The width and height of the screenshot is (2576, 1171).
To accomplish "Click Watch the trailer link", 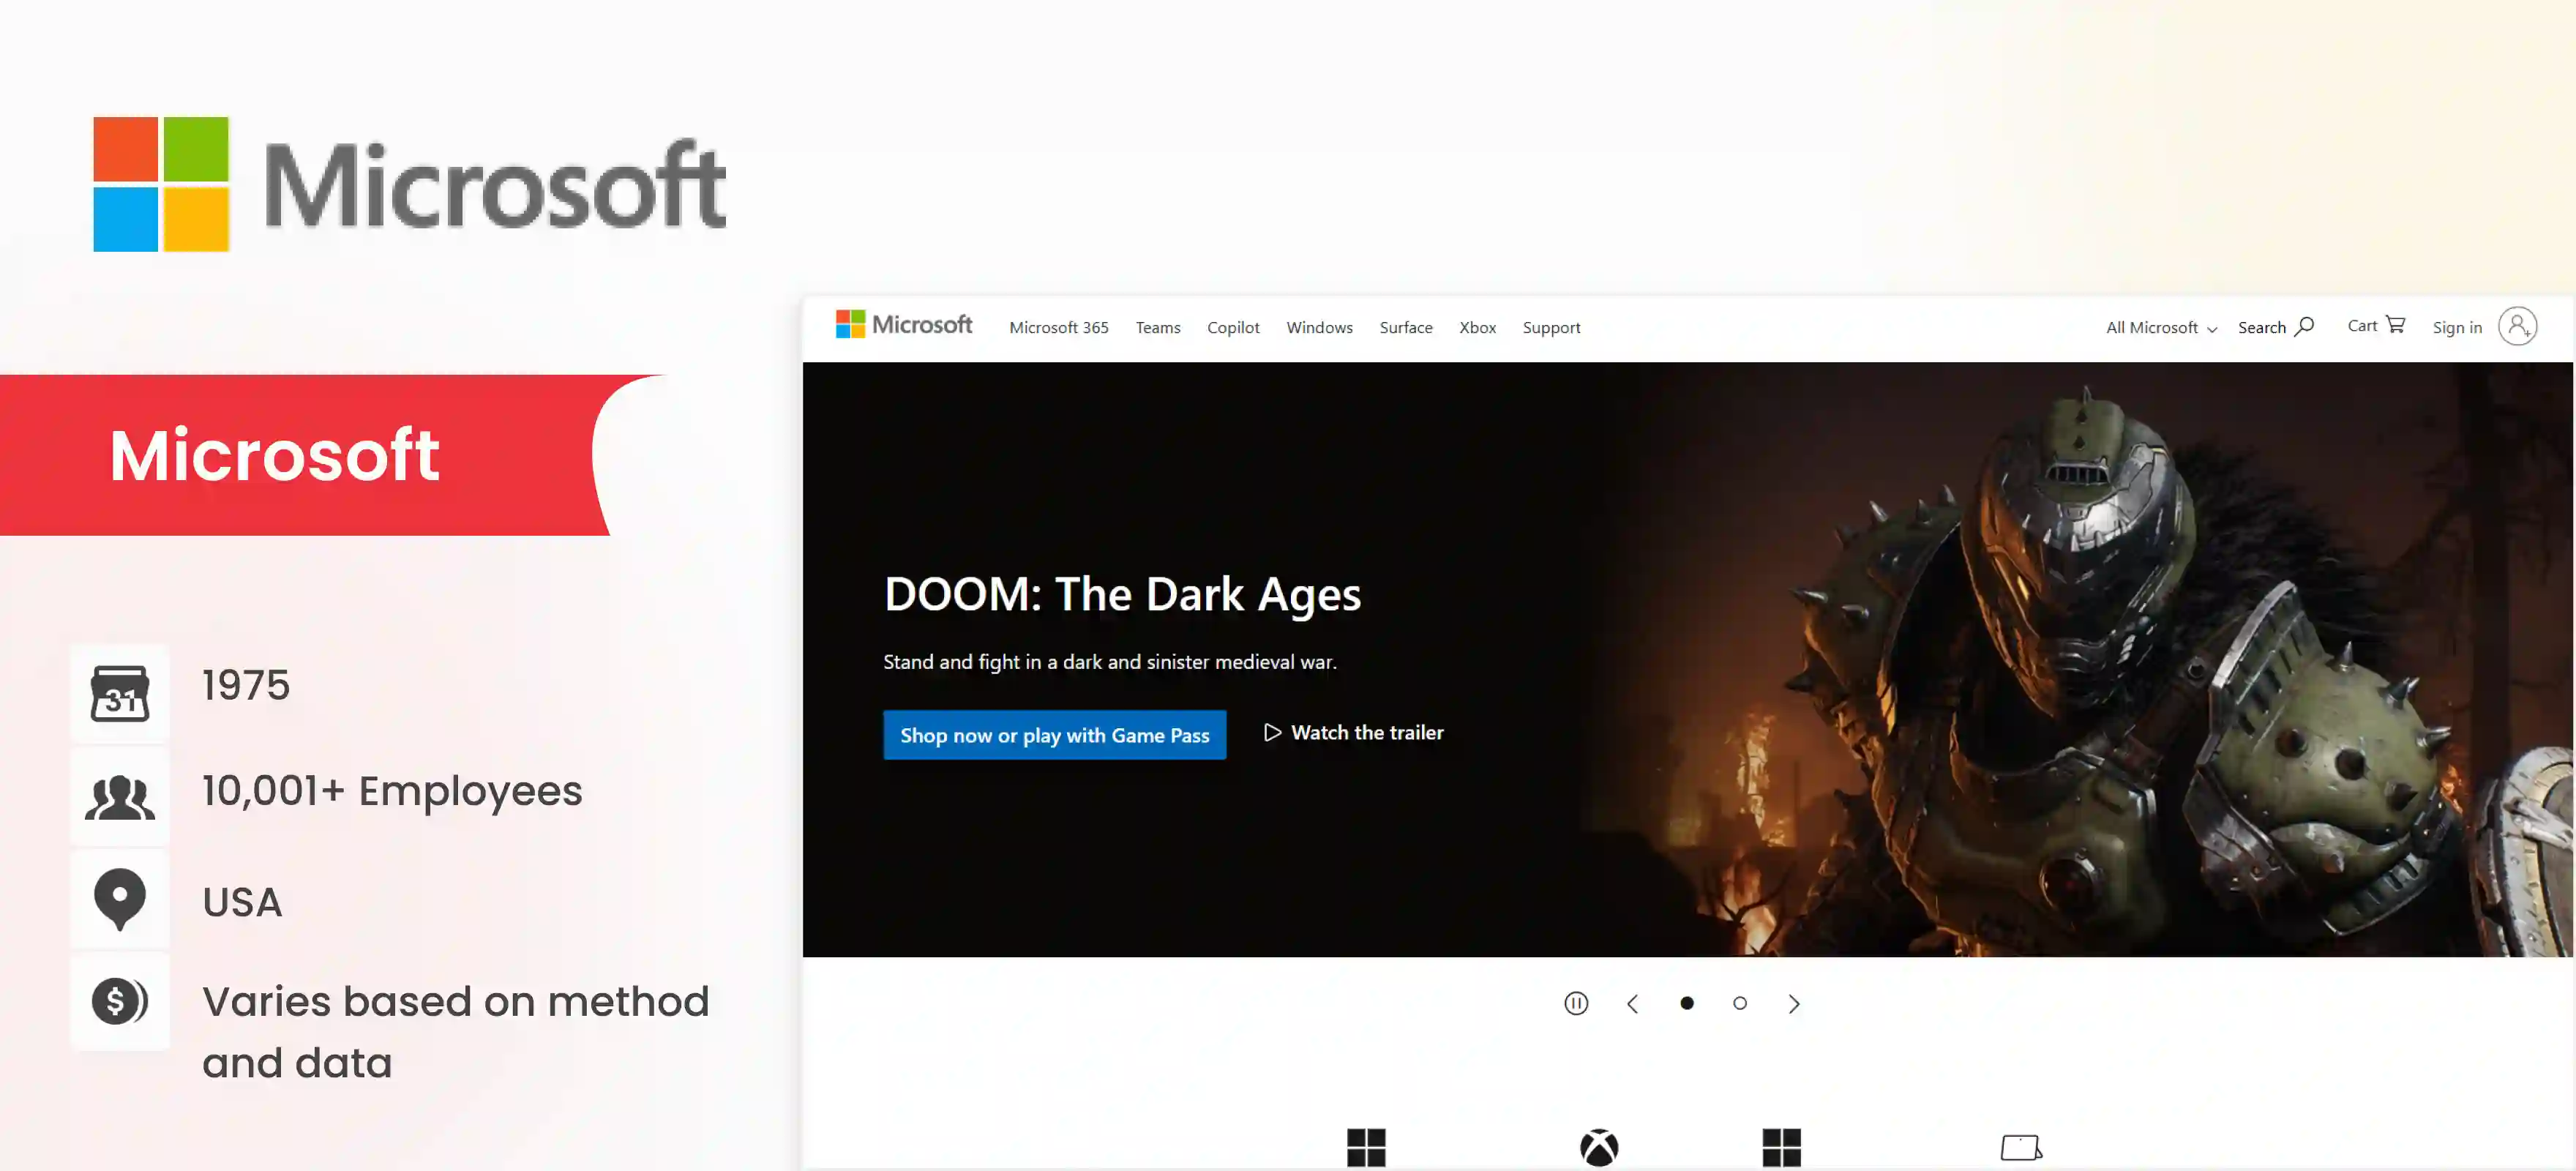I will tap(1353, 733).
